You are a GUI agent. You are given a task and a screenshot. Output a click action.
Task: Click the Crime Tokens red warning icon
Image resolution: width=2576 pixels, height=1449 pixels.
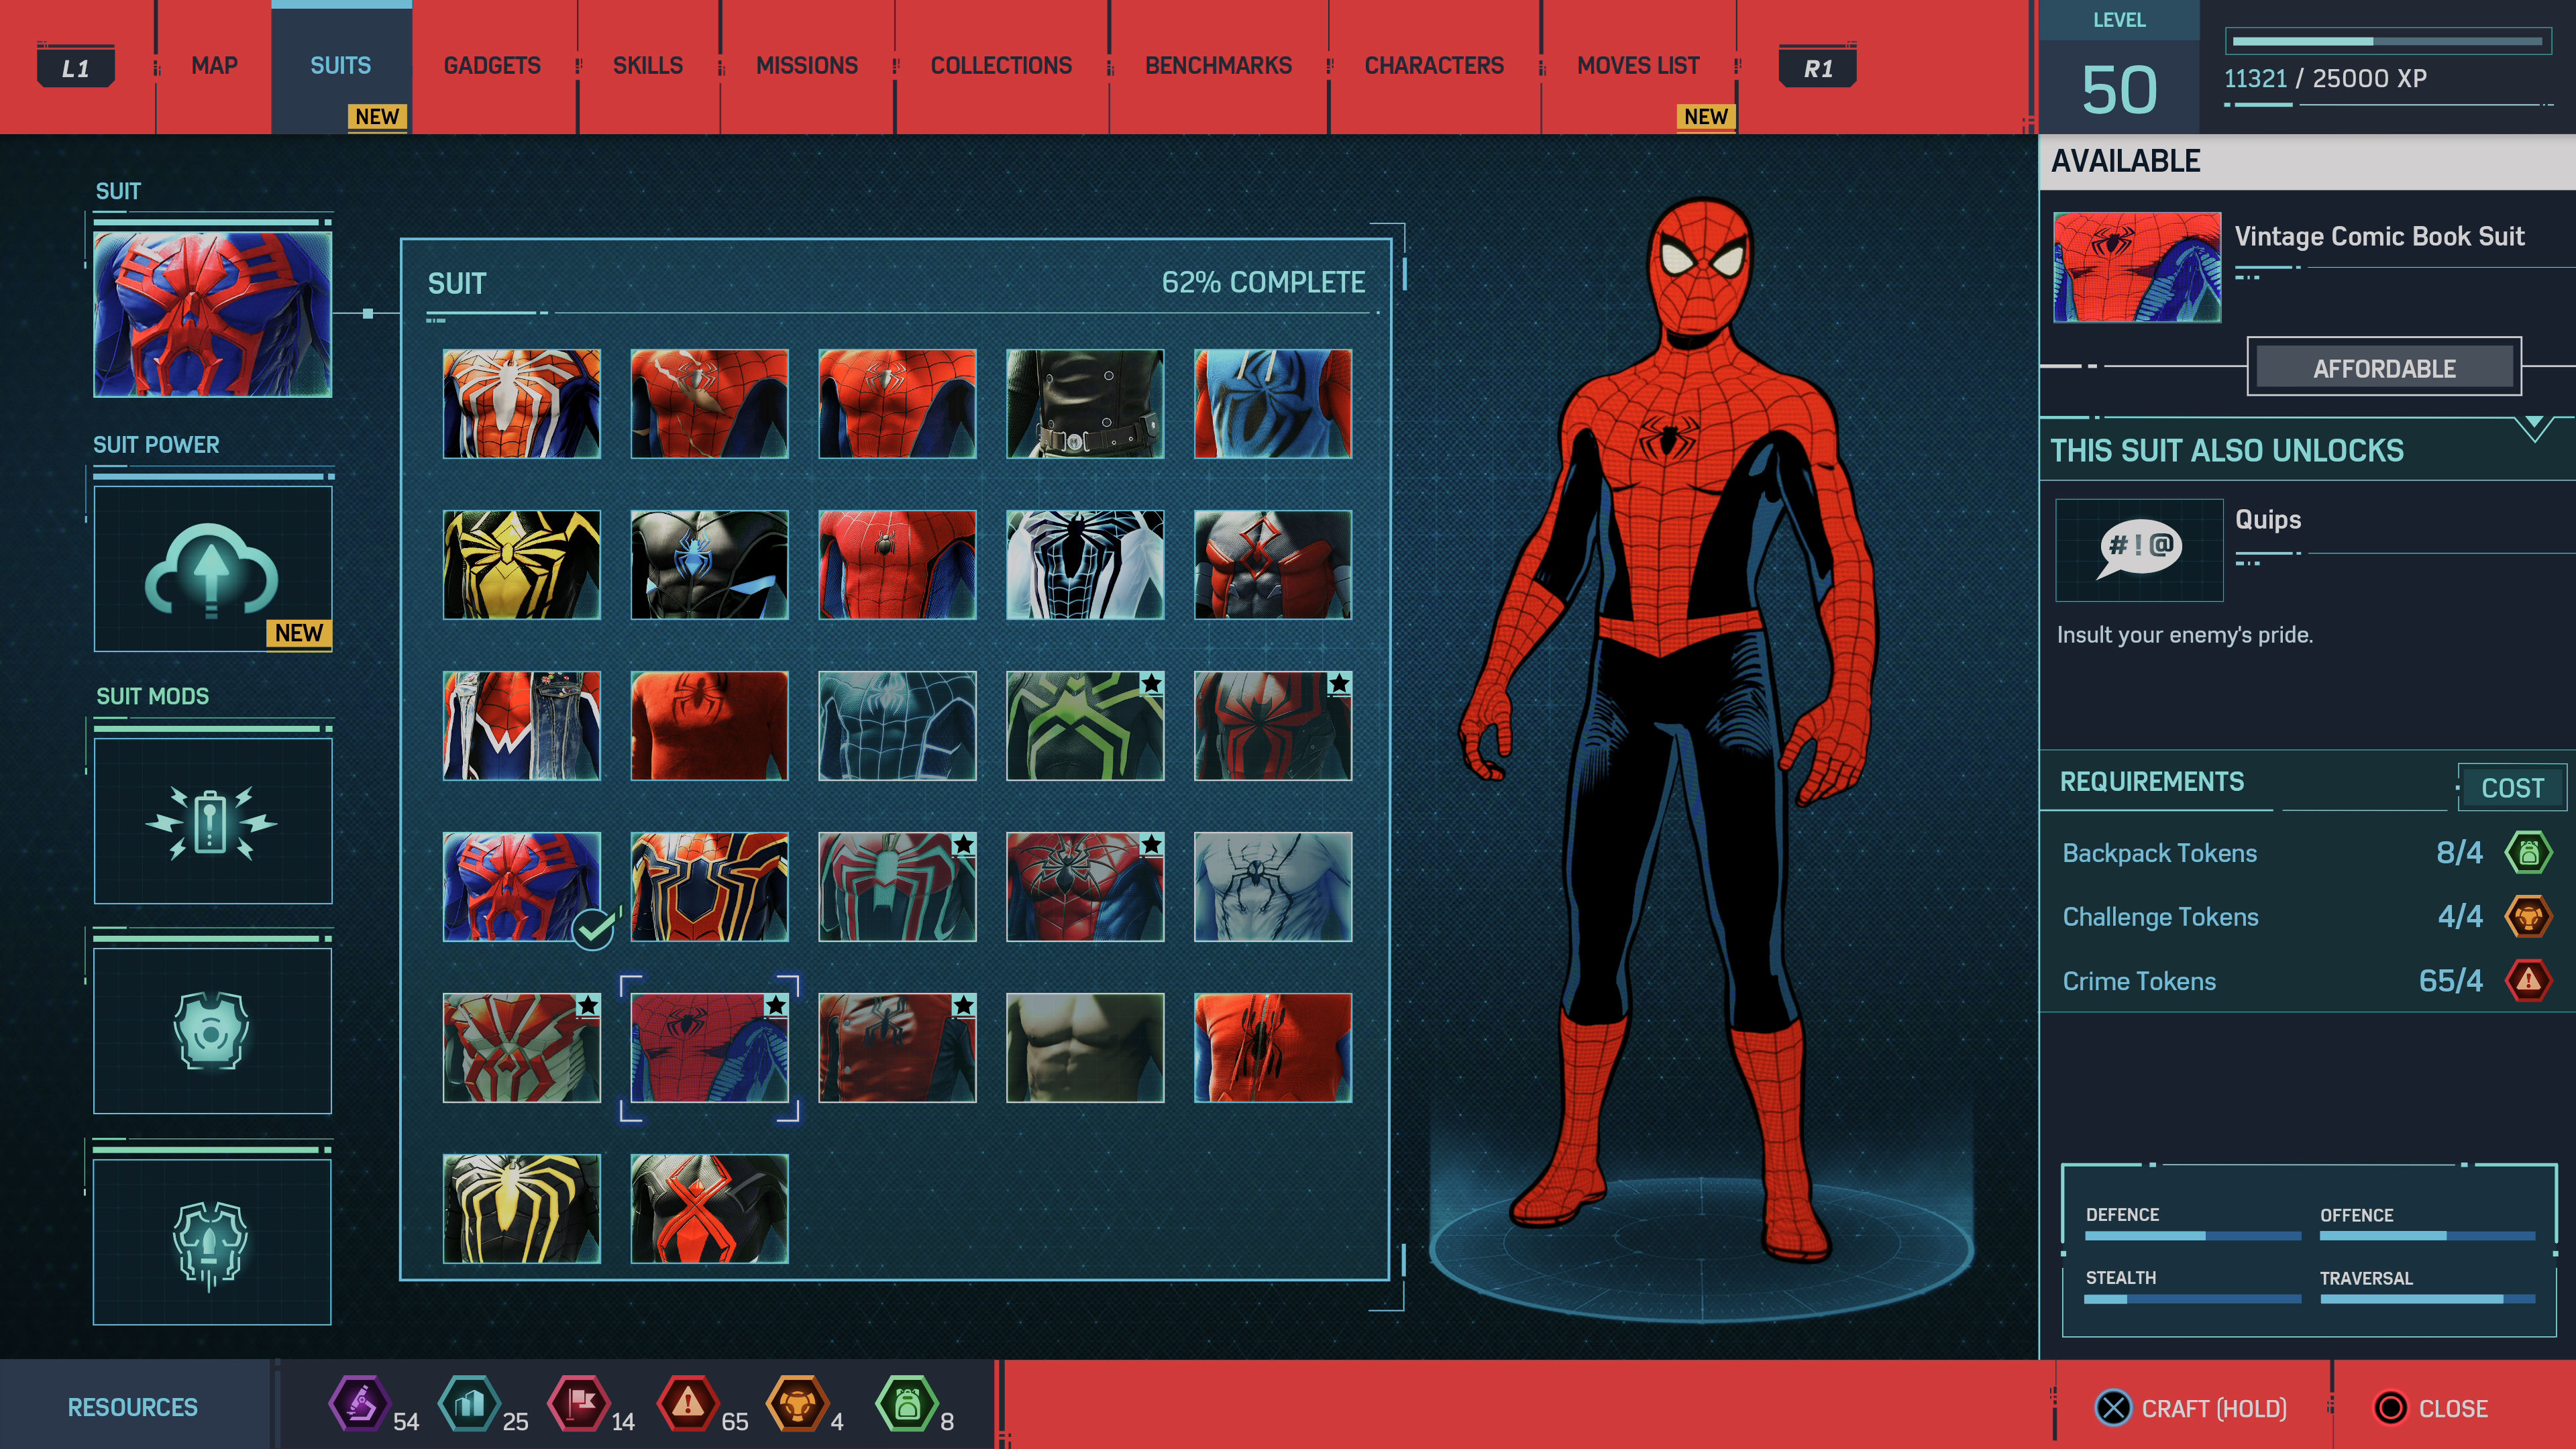(x=2528, y=980)
